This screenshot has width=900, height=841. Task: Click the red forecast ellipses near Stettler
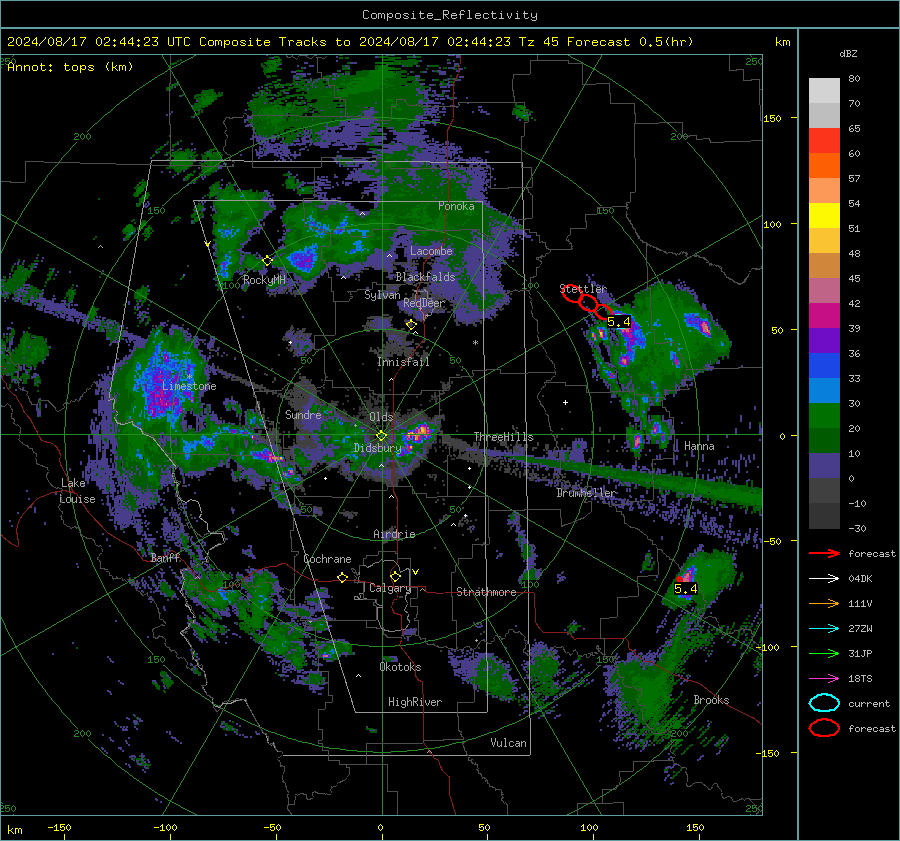click(587, 302)
